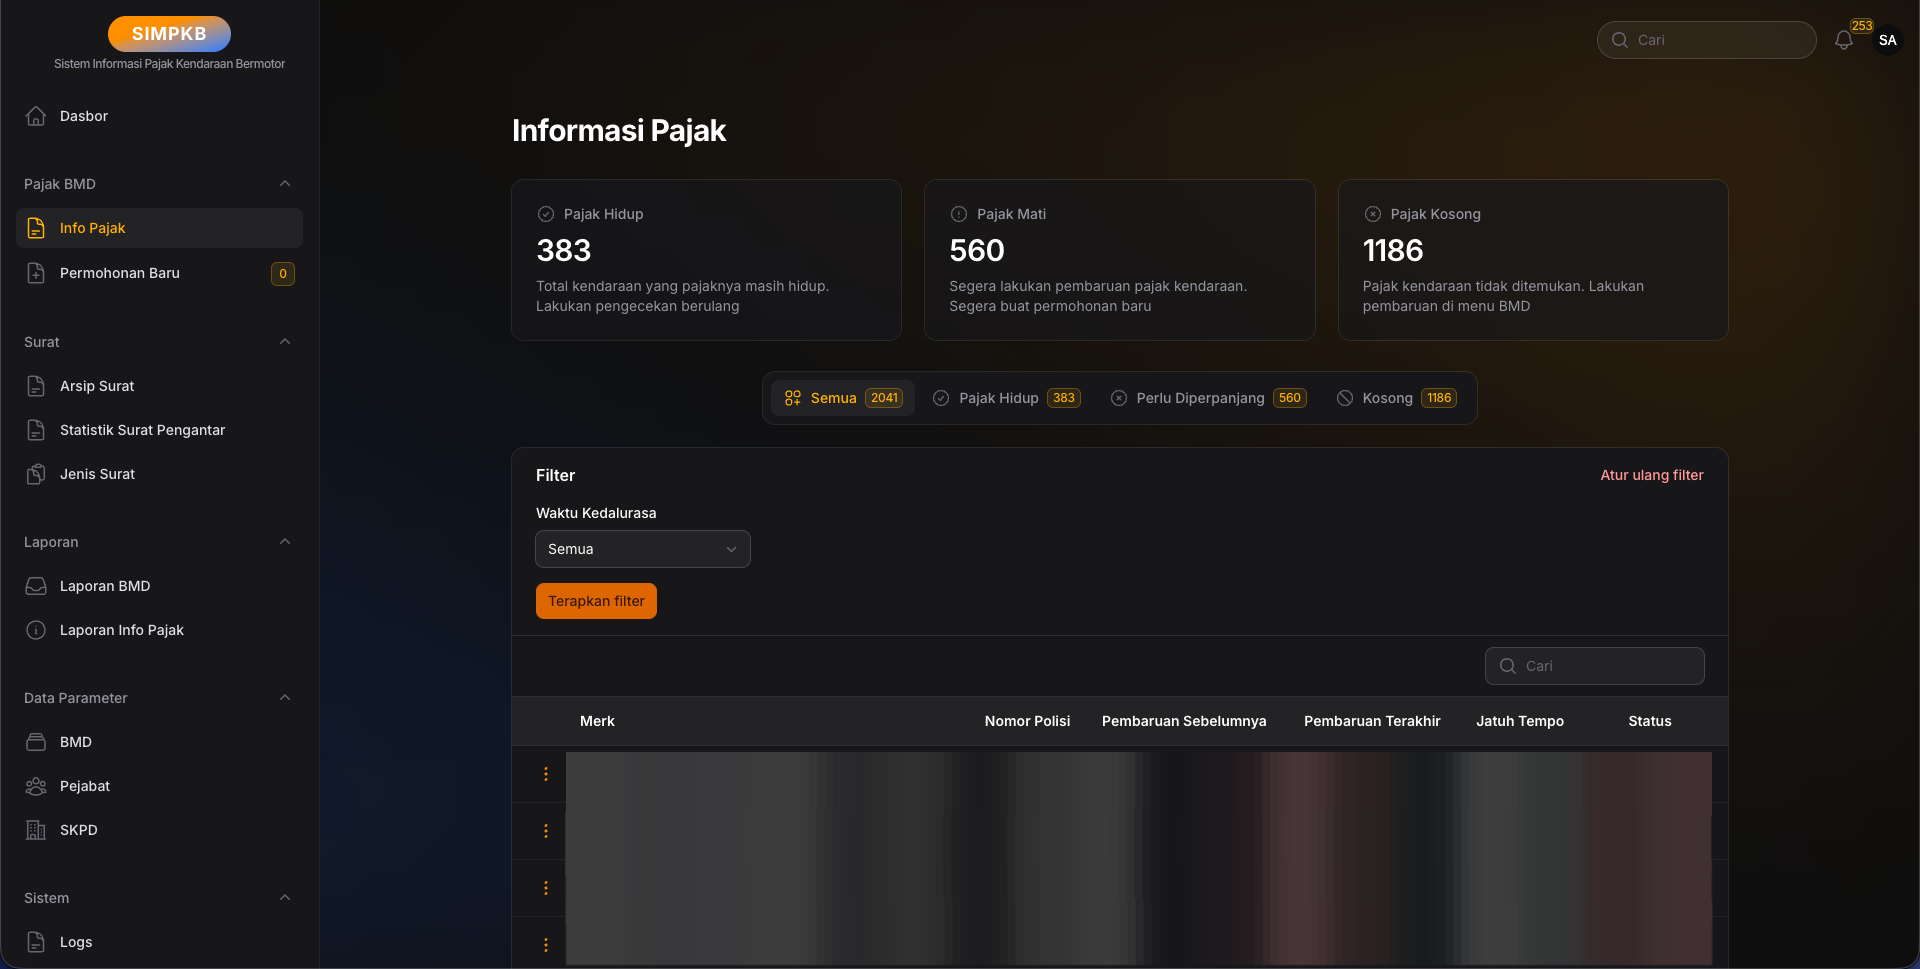Focus the top bar Cari search field

pos(1707,40)
